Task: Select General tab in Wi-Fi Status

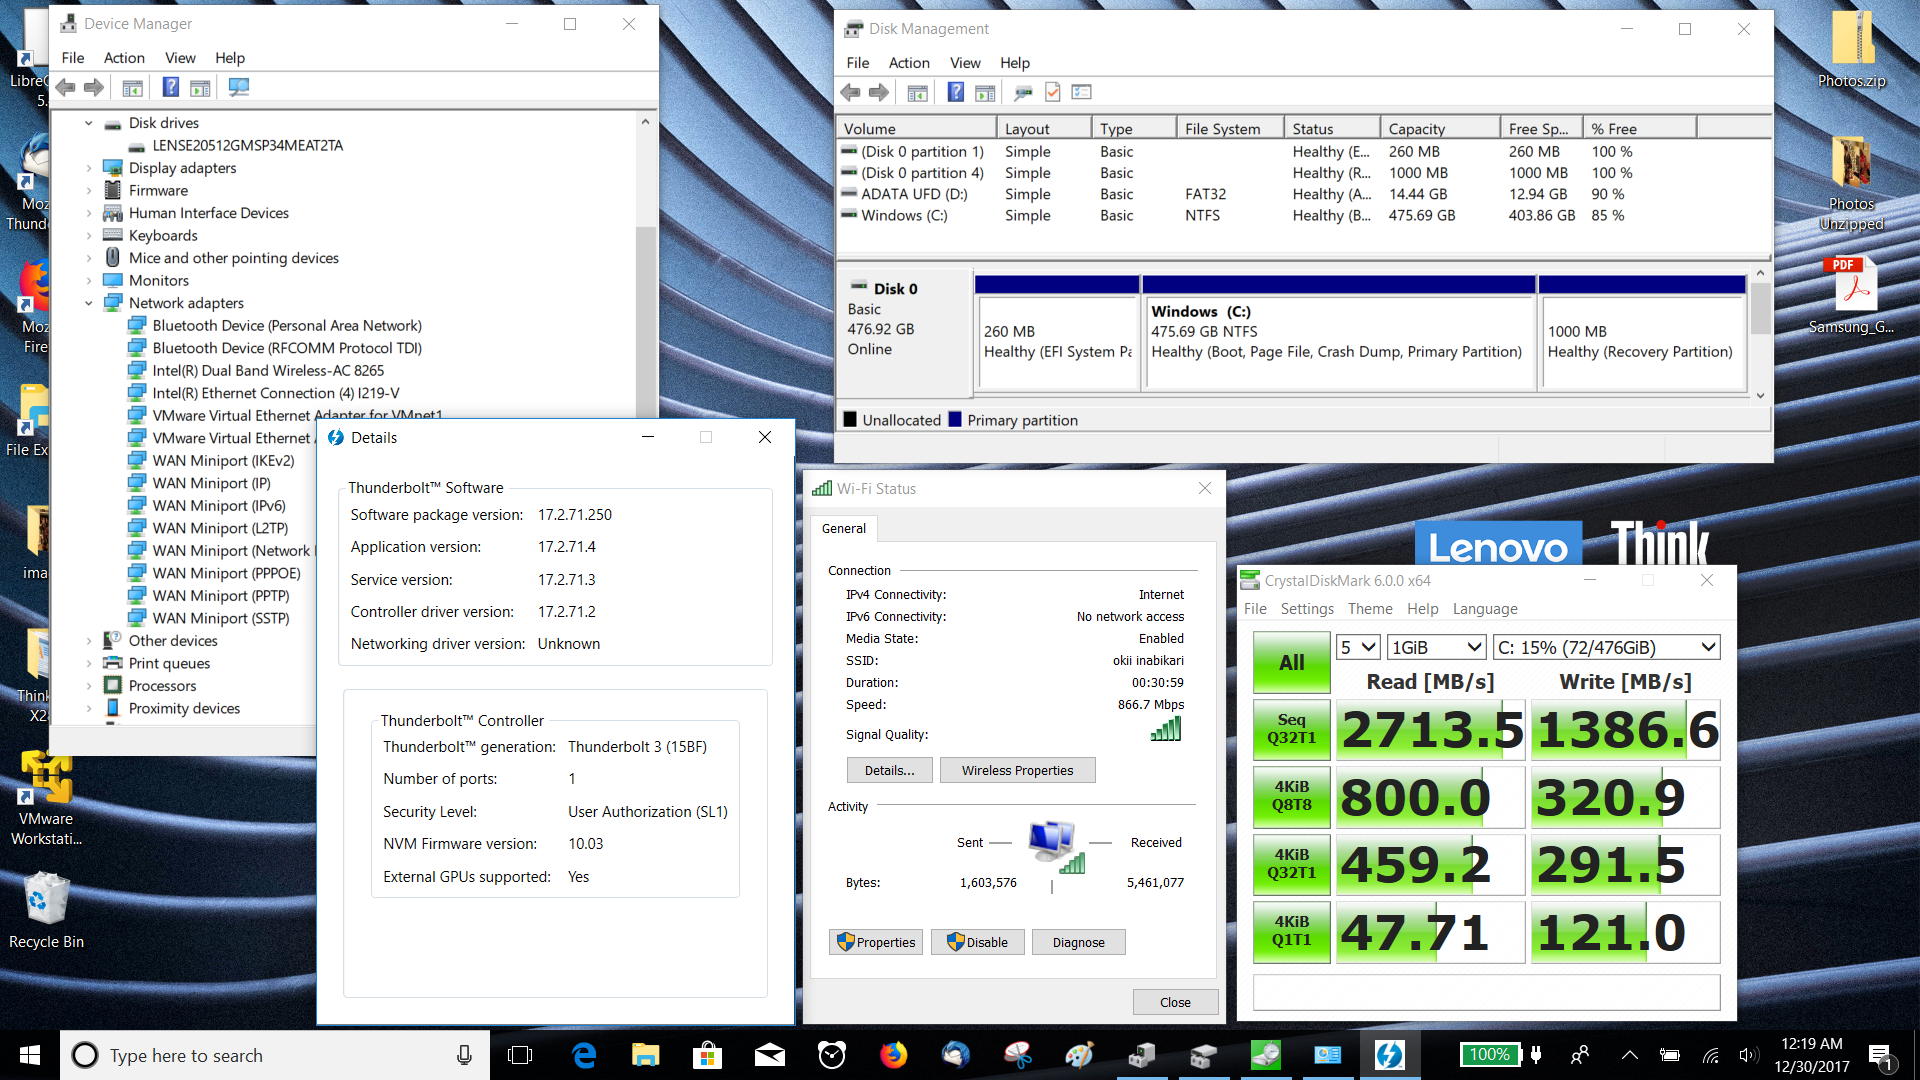Action: point(844,529)
